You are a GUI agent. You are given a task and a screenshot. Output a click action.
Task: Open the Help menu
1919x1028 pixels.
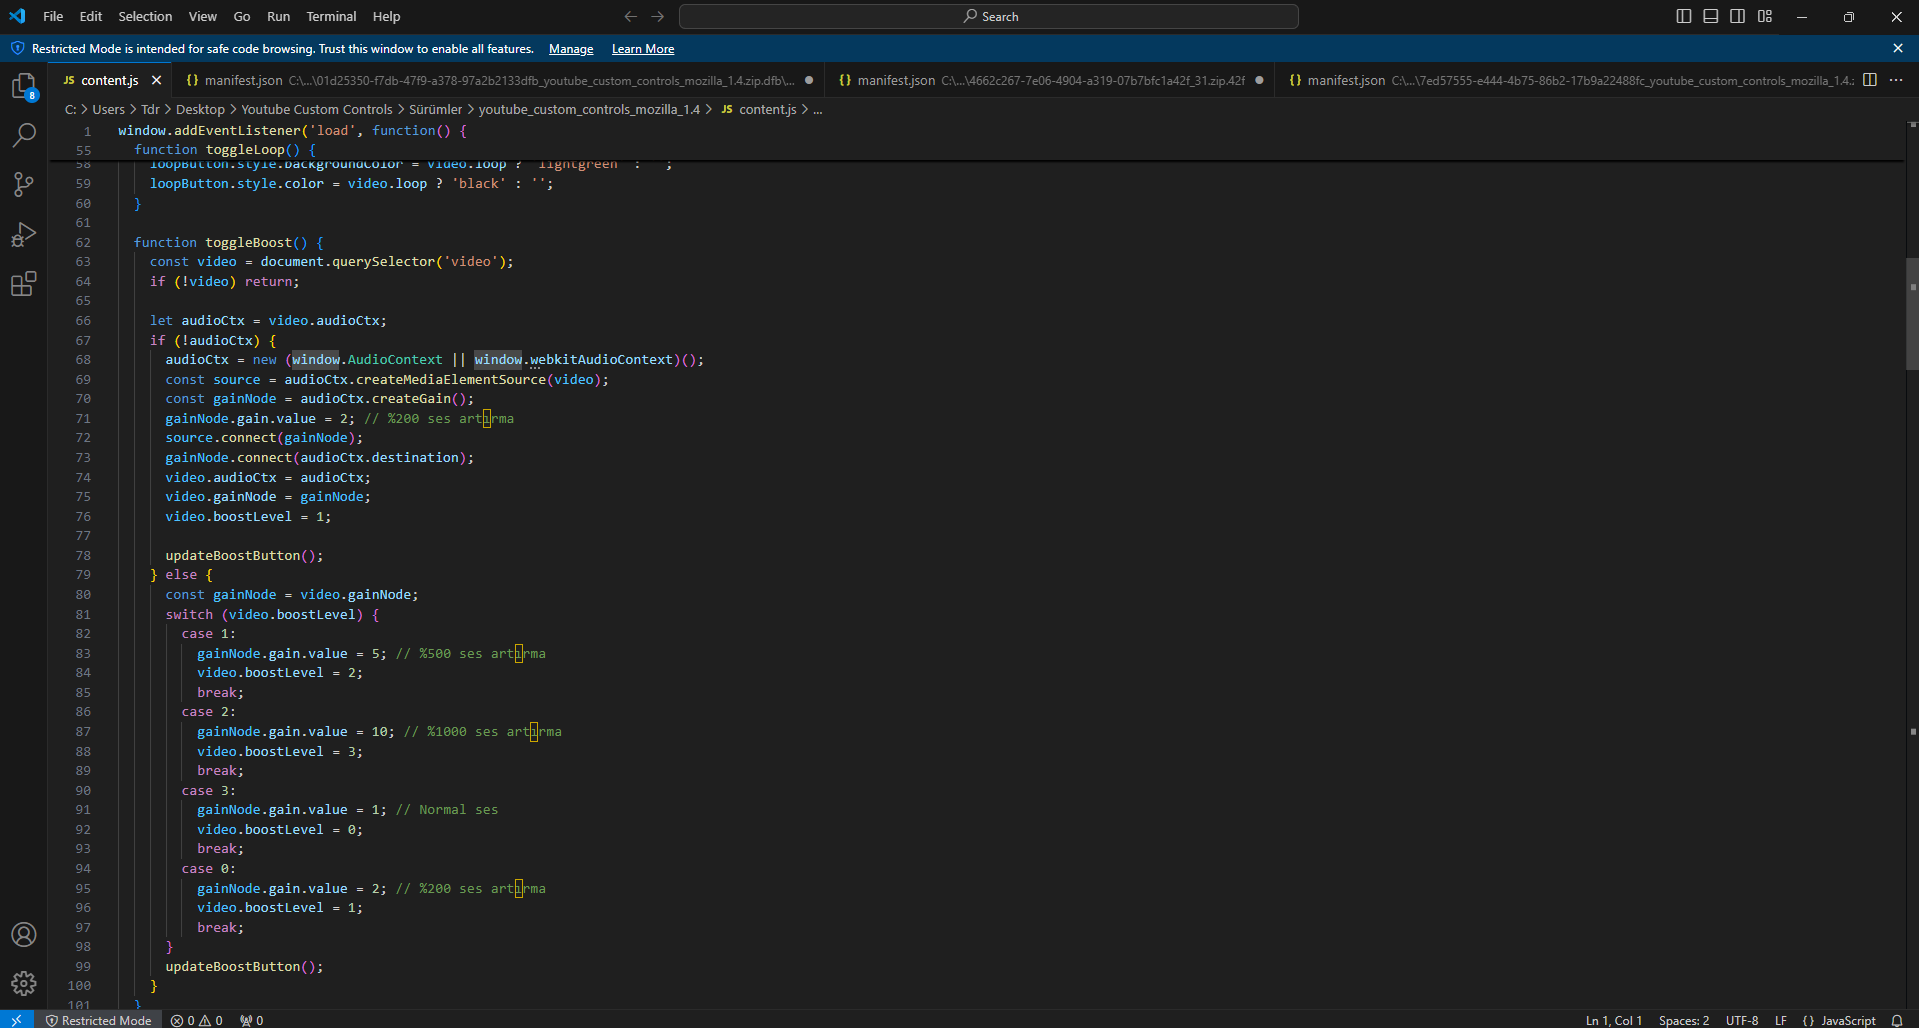[x=387, y=16]
